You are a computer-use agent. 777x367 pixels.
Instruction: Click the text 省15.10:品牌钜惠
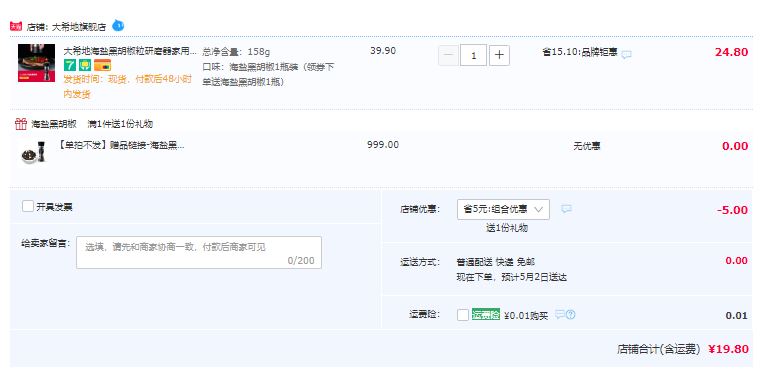(580, 52)
